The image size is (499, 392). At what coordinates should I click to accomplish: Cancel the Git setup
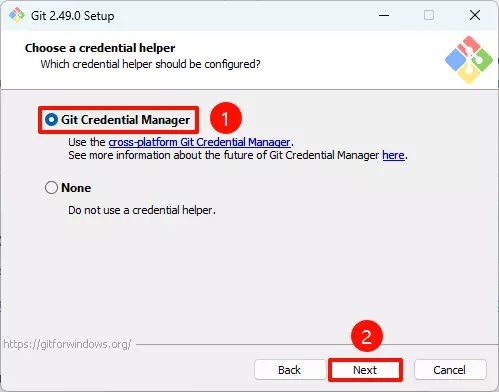(450, 370)
